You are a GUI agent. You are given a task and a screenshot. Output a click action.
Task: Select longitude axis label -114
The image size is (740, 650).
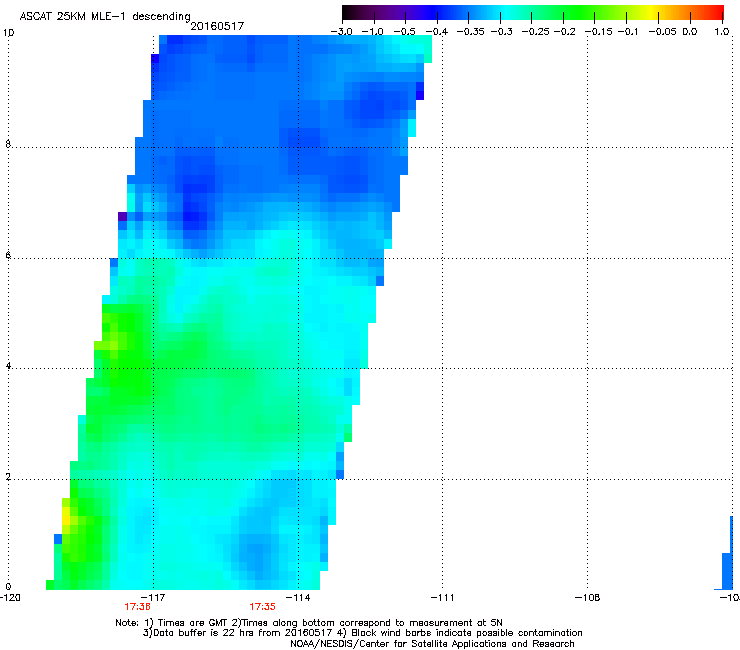298,598
